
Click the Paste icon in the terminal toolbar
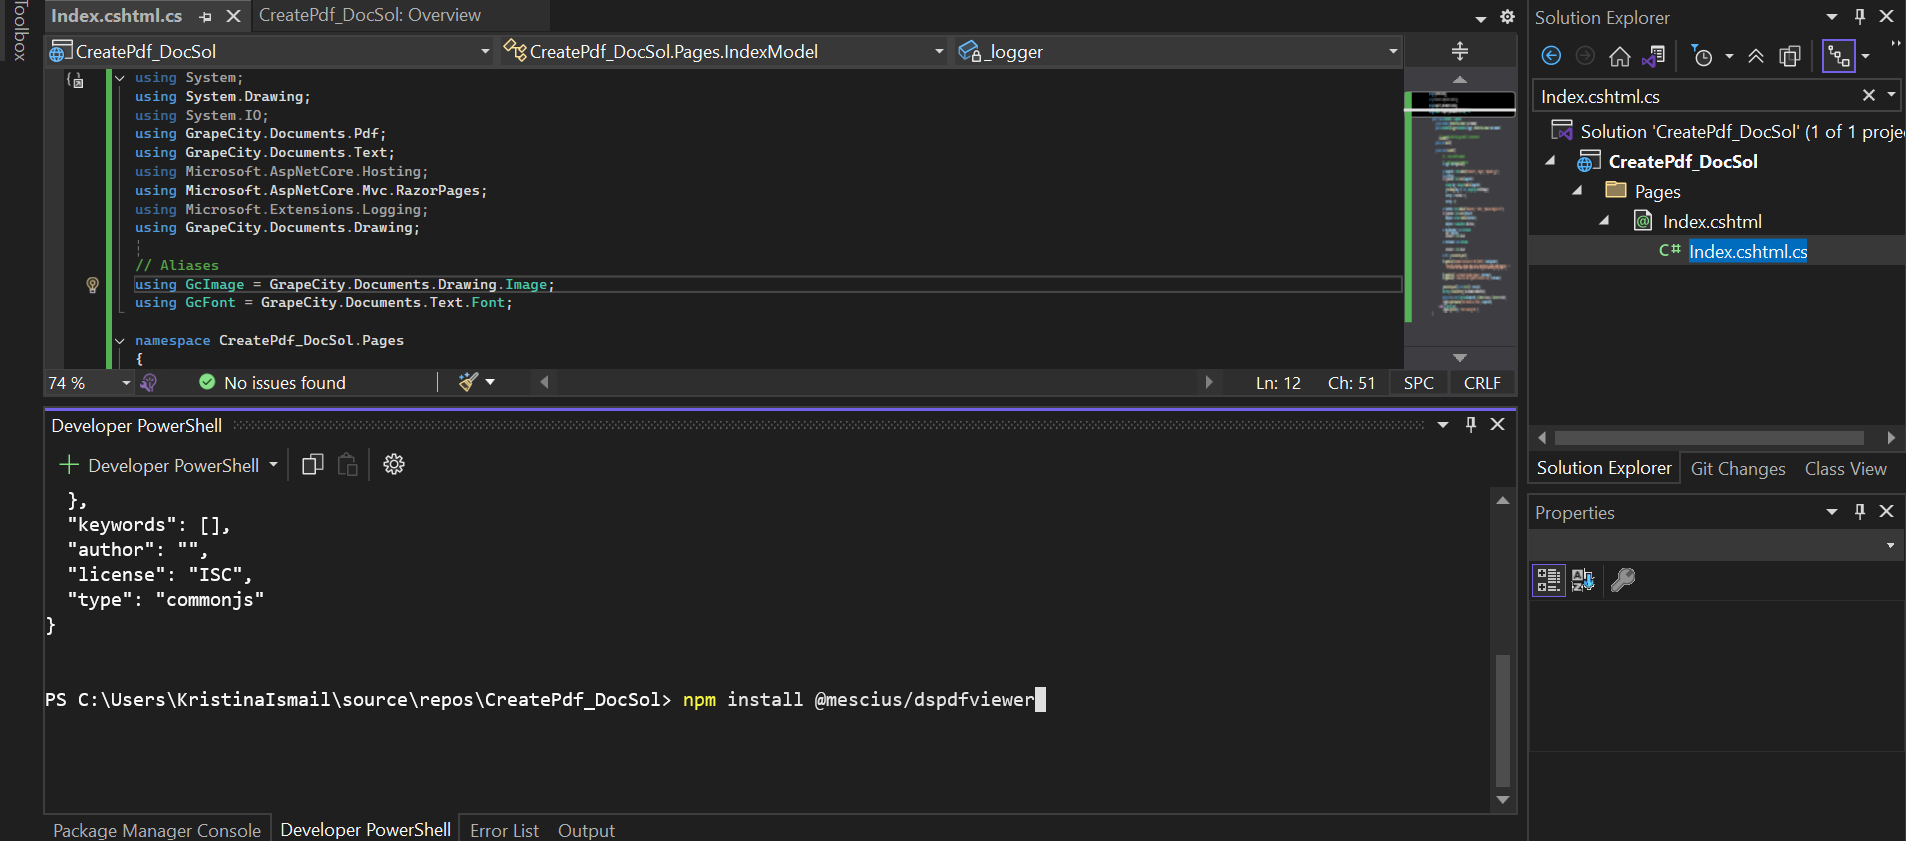(348, 464)
